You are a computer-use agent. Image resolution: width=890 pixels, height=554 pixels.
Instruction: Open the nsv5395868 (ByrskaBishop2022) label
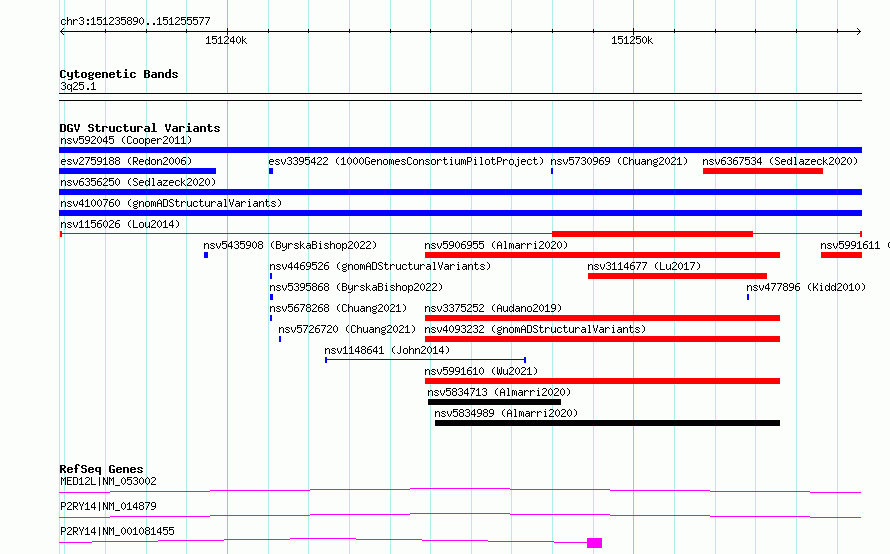coord(356,287)
